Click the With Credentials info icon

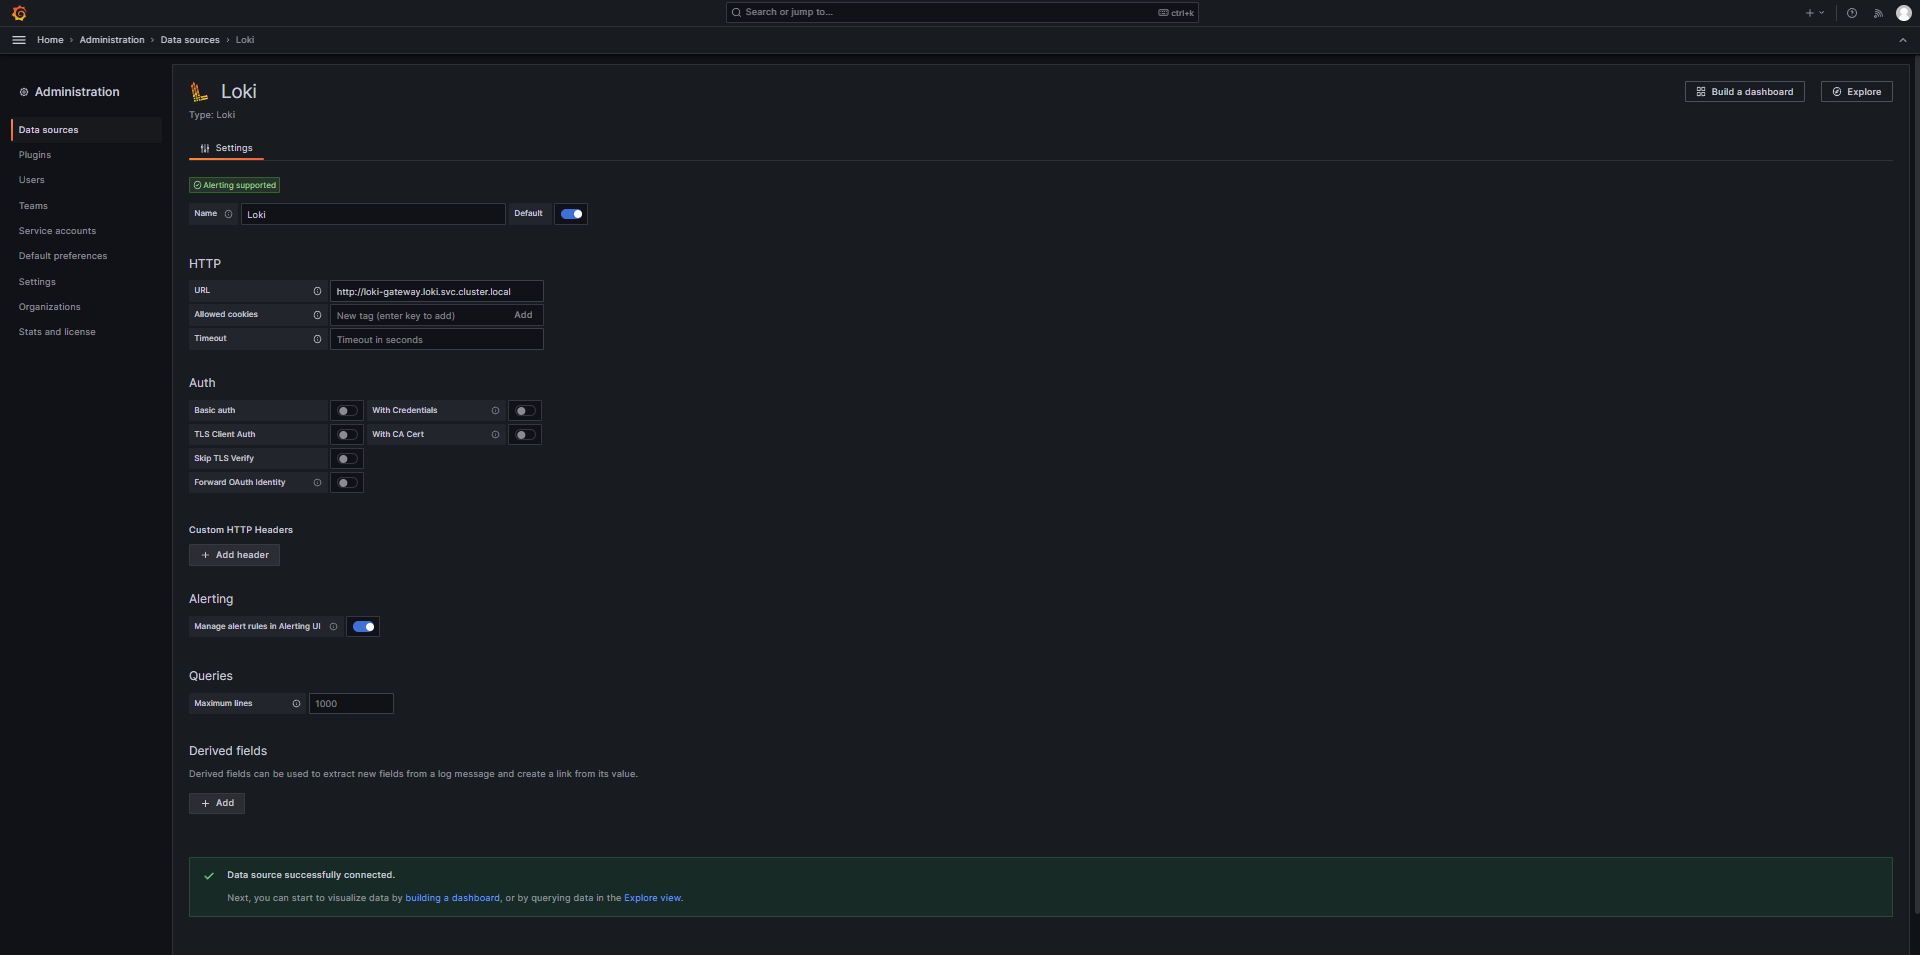[x=495, y=410]
